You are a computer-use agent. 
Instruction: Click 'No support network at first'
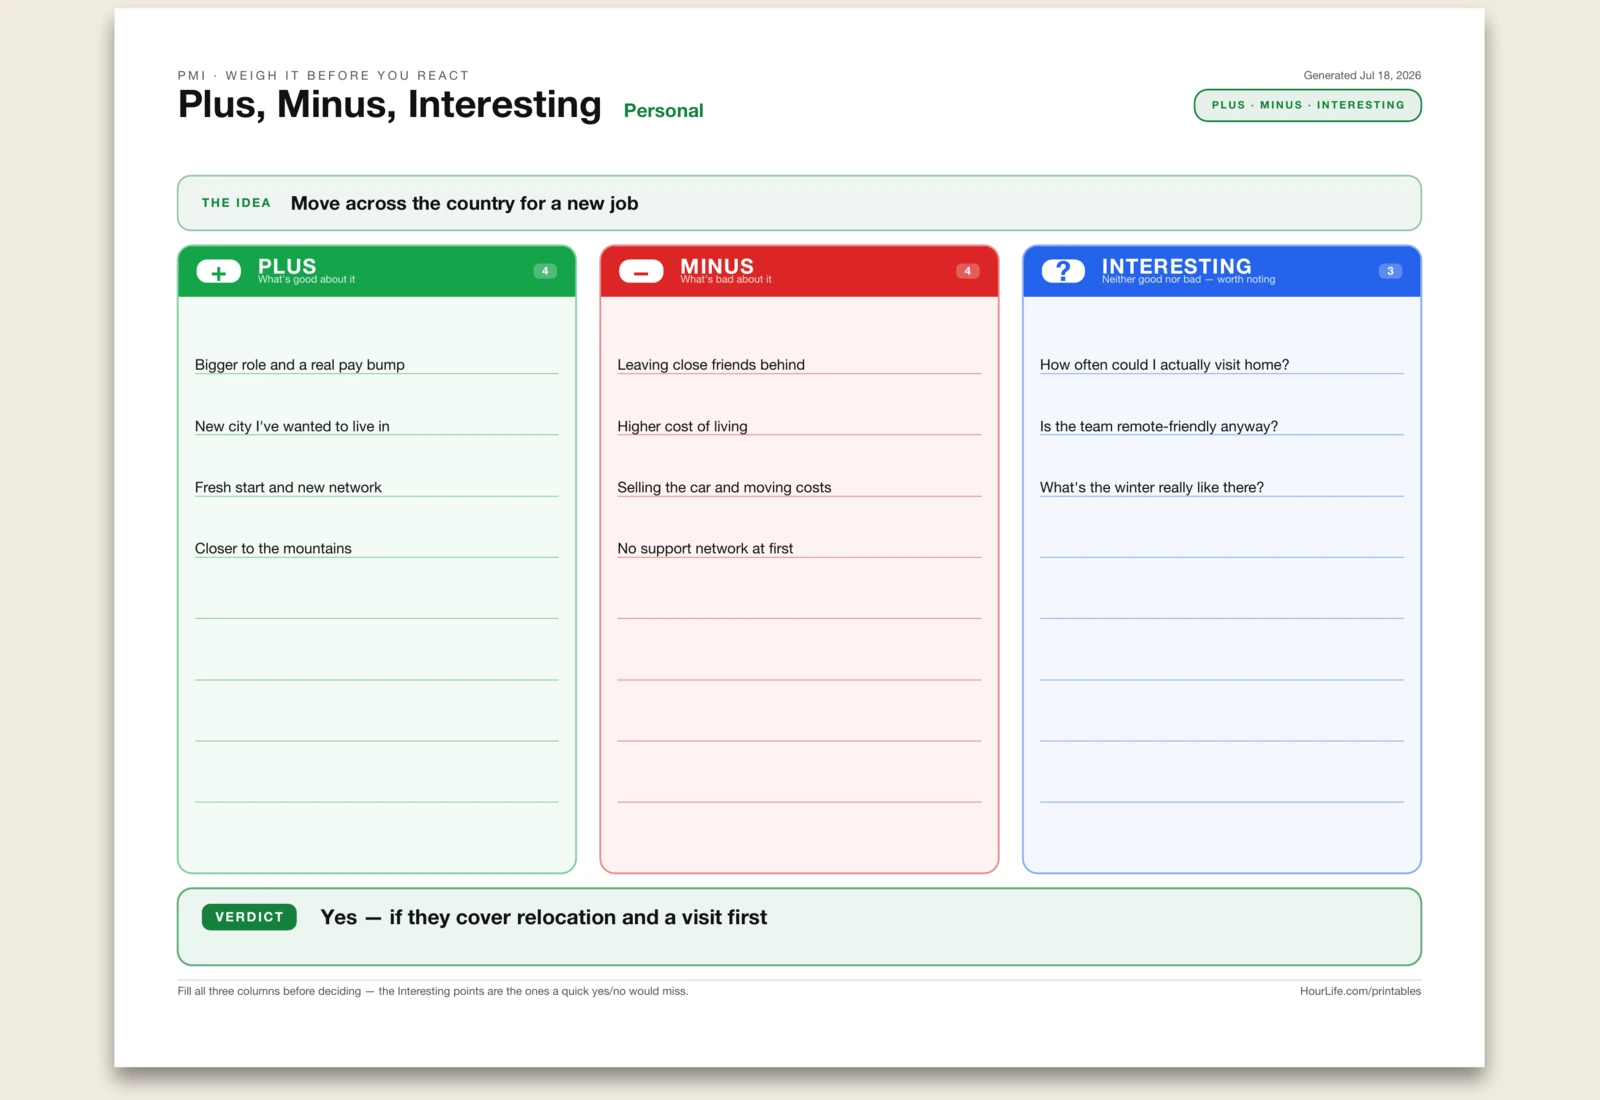pyautogui.click(x=705, y=548)
